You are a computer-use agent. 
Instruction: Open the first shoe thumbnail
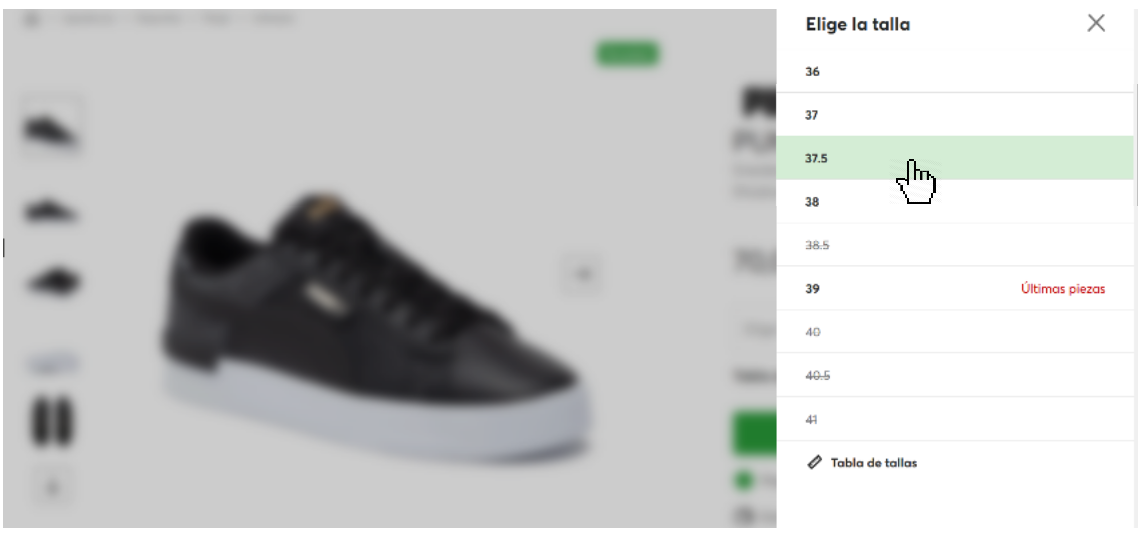[51, 128]
